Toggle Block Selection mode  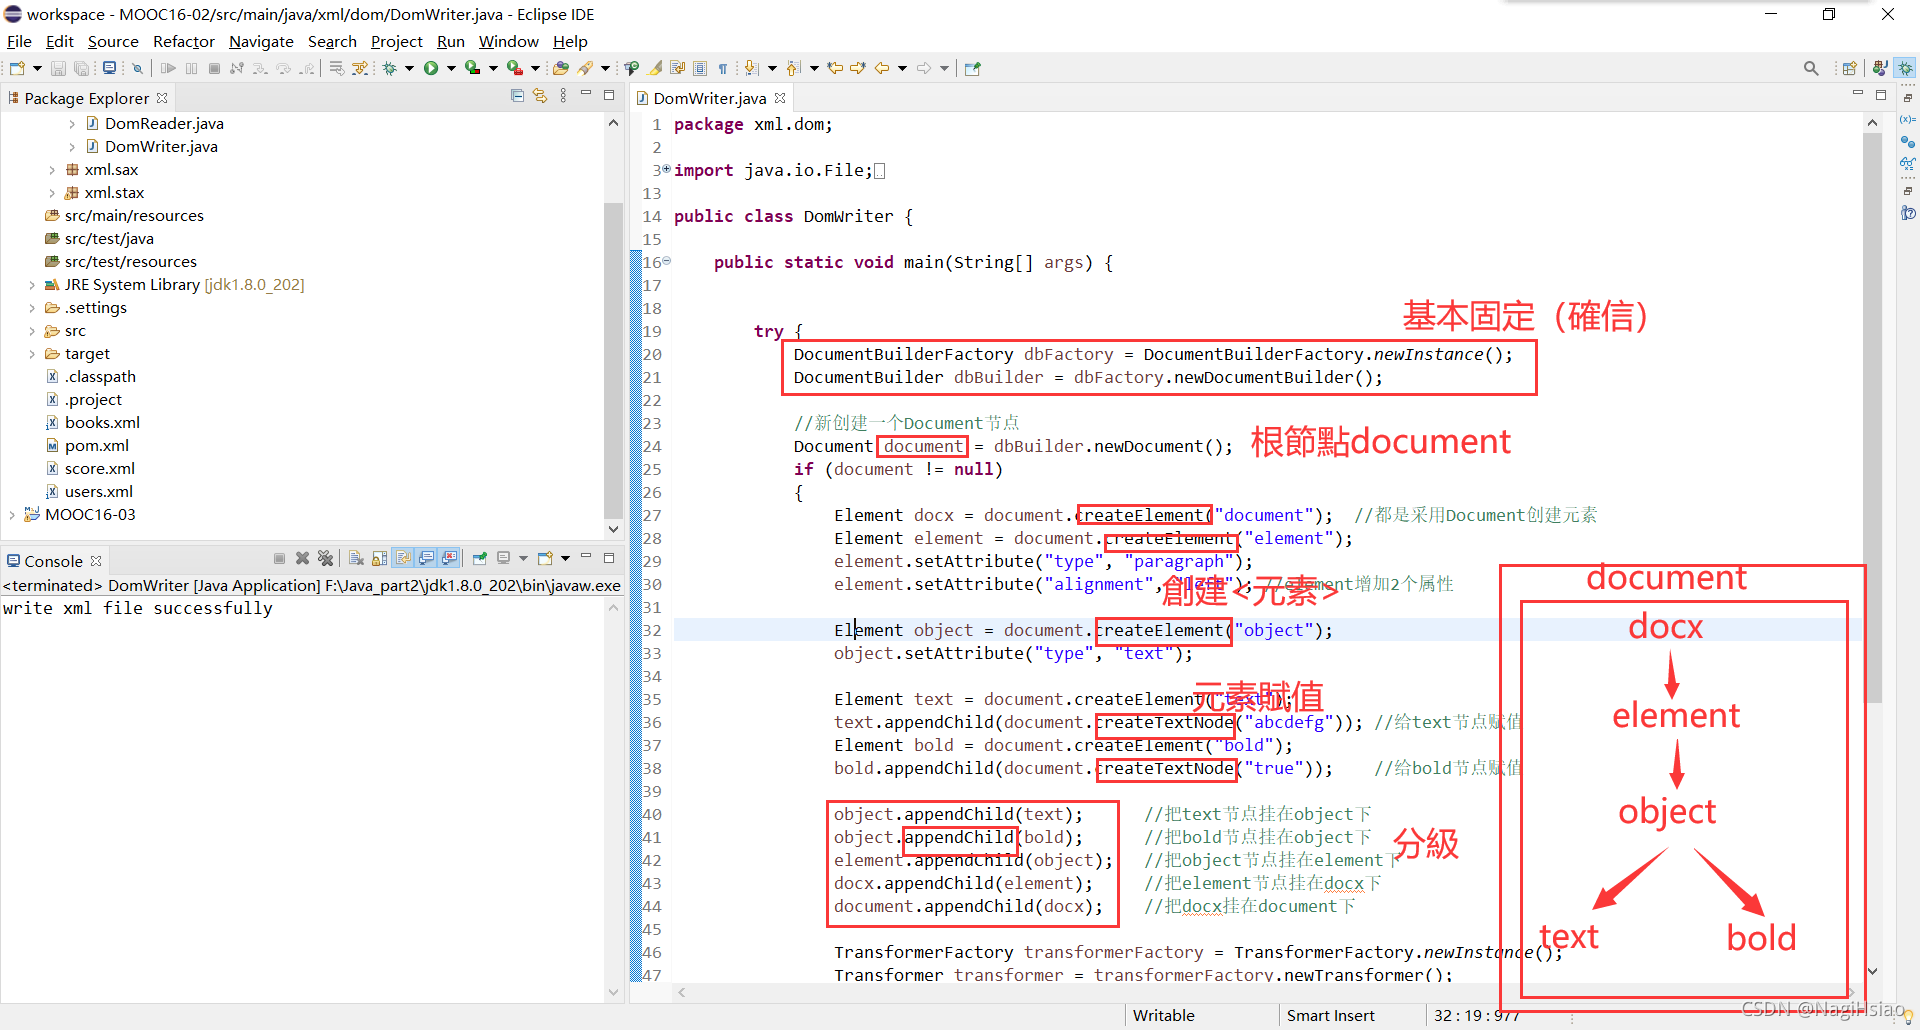tap(700, 68)
